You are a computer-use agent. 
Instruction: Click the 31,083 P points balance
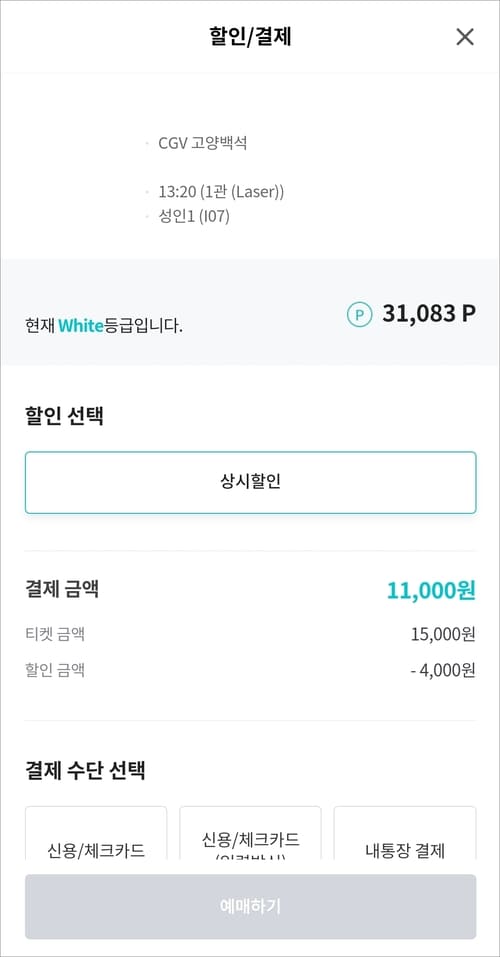[x=429, y=314]
